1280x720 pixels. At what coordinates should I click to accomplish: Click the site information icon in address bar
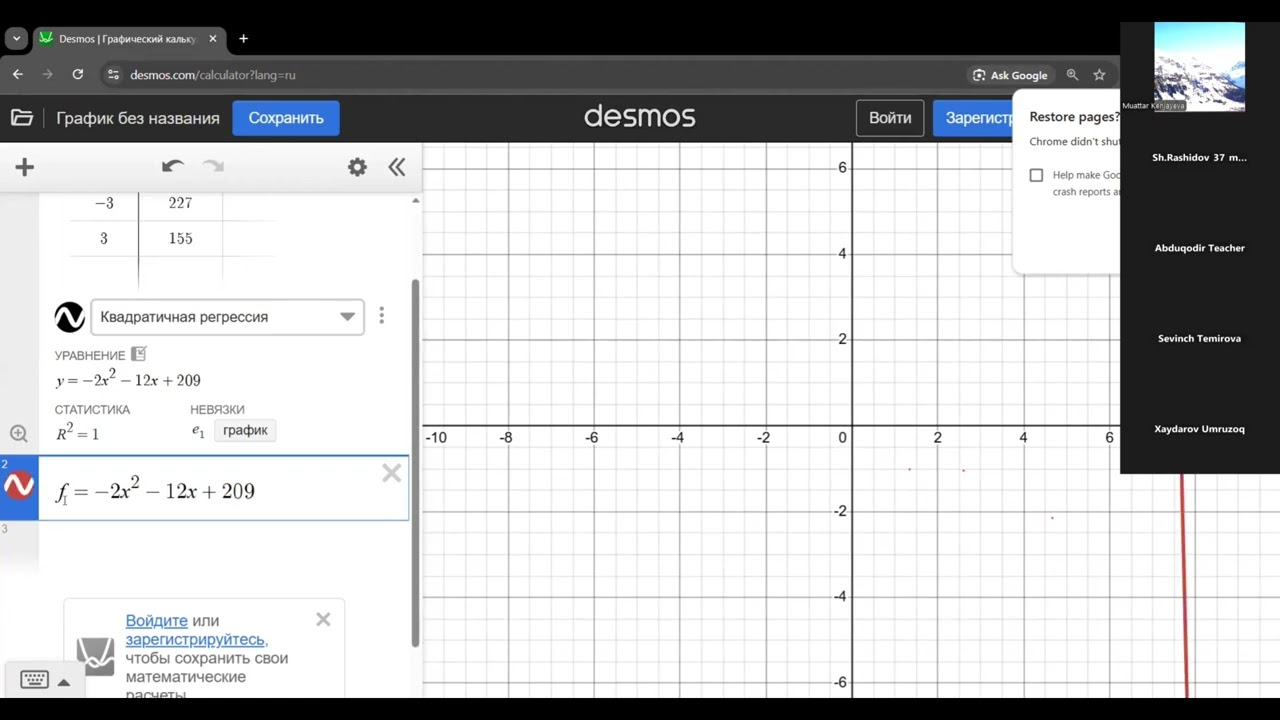[x=113, y=75]
